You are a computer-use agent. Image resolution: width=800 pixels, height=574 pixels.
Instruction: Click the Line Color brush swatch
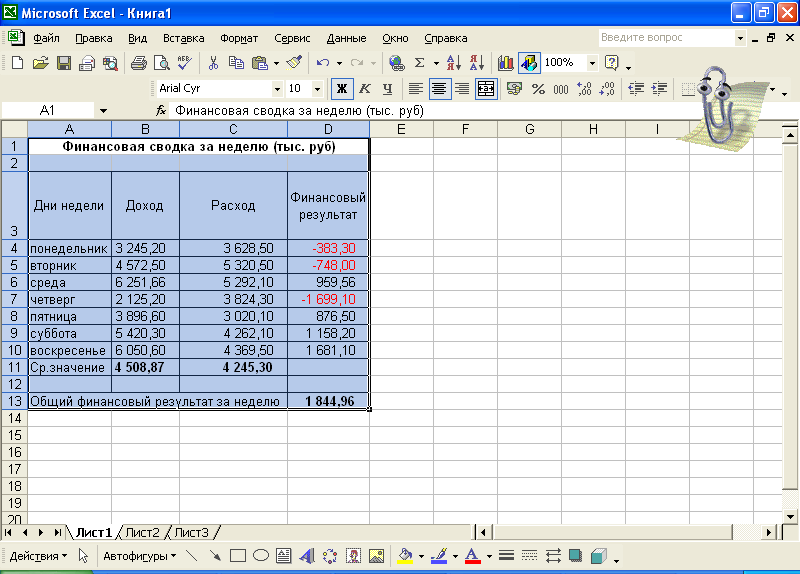pyautogui.click(x=439, y=556)
